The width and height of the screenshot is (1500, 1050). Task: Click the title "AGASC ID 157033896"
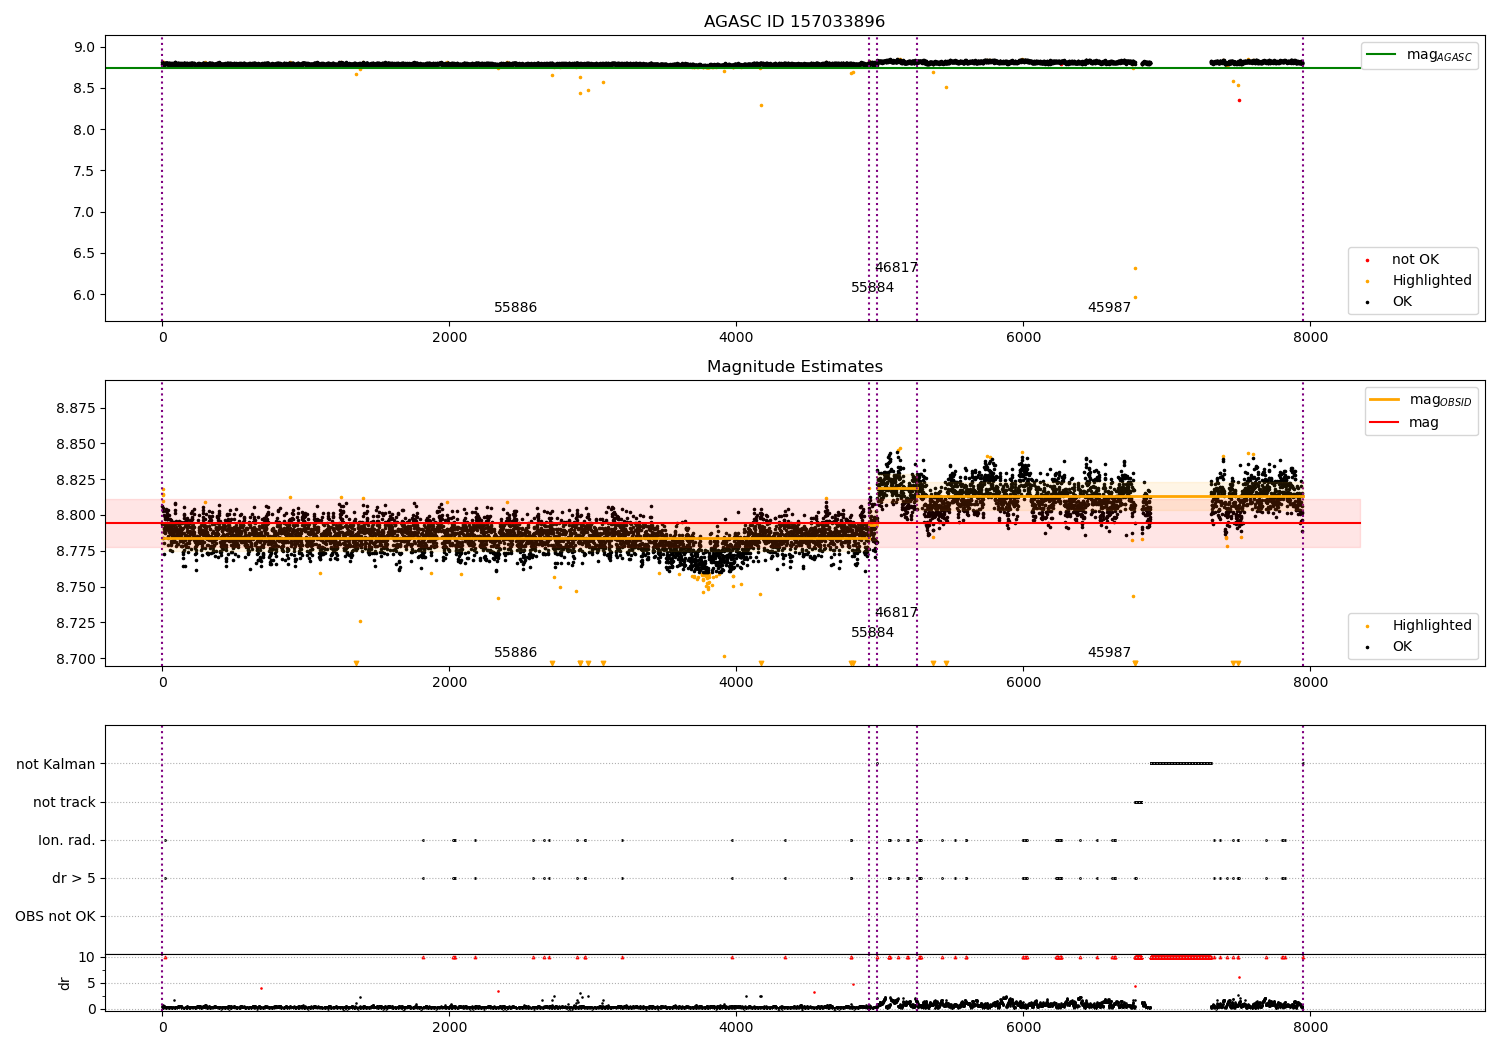click(x=794, y=22)
